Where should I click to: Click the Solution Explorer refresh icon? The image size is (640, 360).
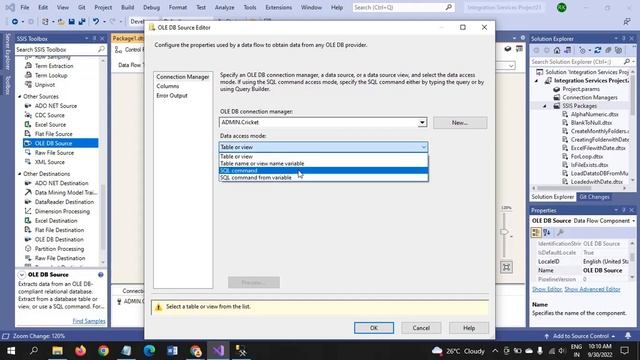click(598, 50)
